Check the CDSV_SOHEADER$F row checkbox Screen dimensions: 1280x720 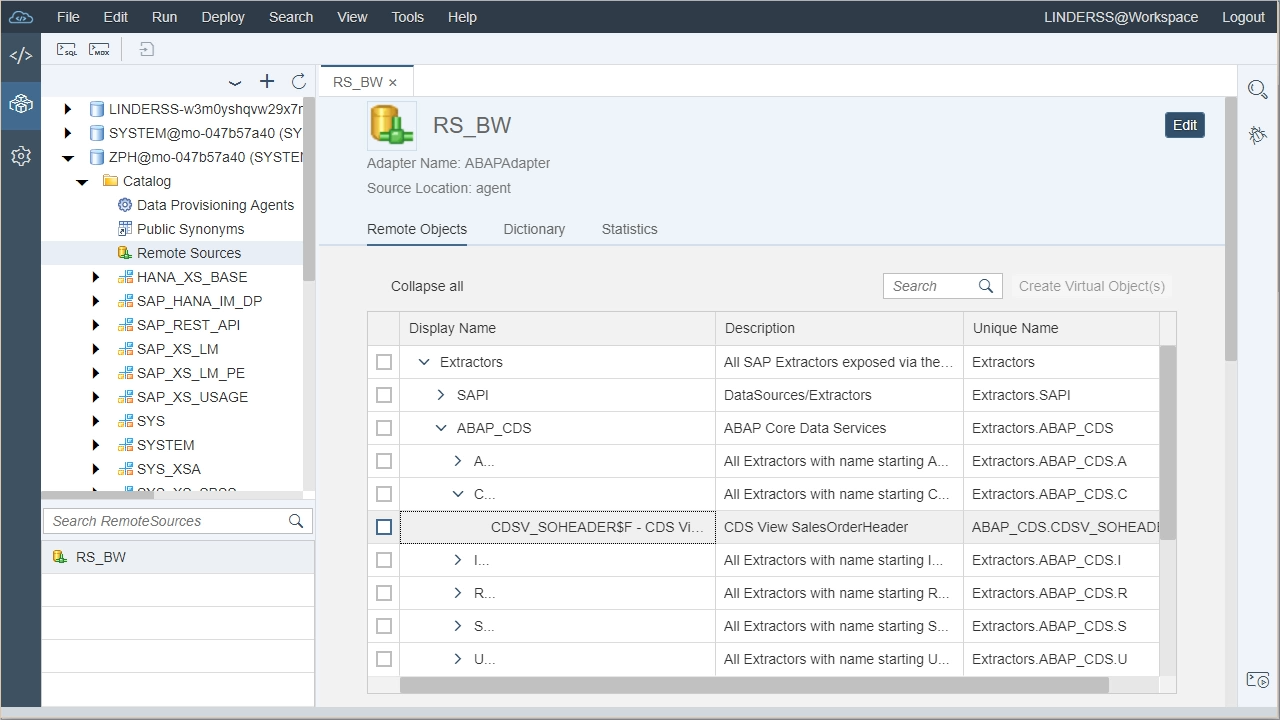tap(384, 527)
